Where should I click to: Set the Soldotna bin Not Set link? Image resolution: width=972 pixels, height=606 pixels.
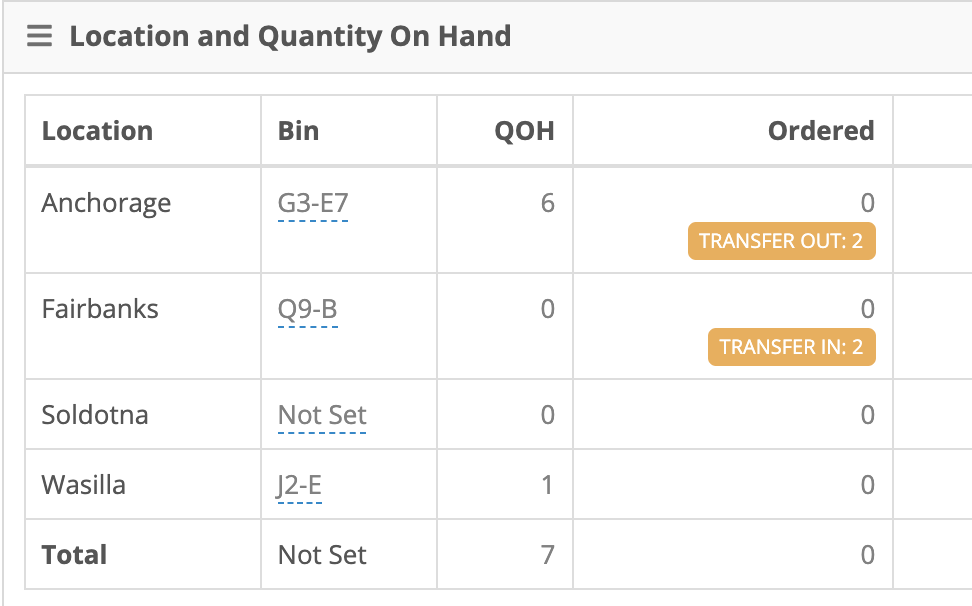(322, 416)
